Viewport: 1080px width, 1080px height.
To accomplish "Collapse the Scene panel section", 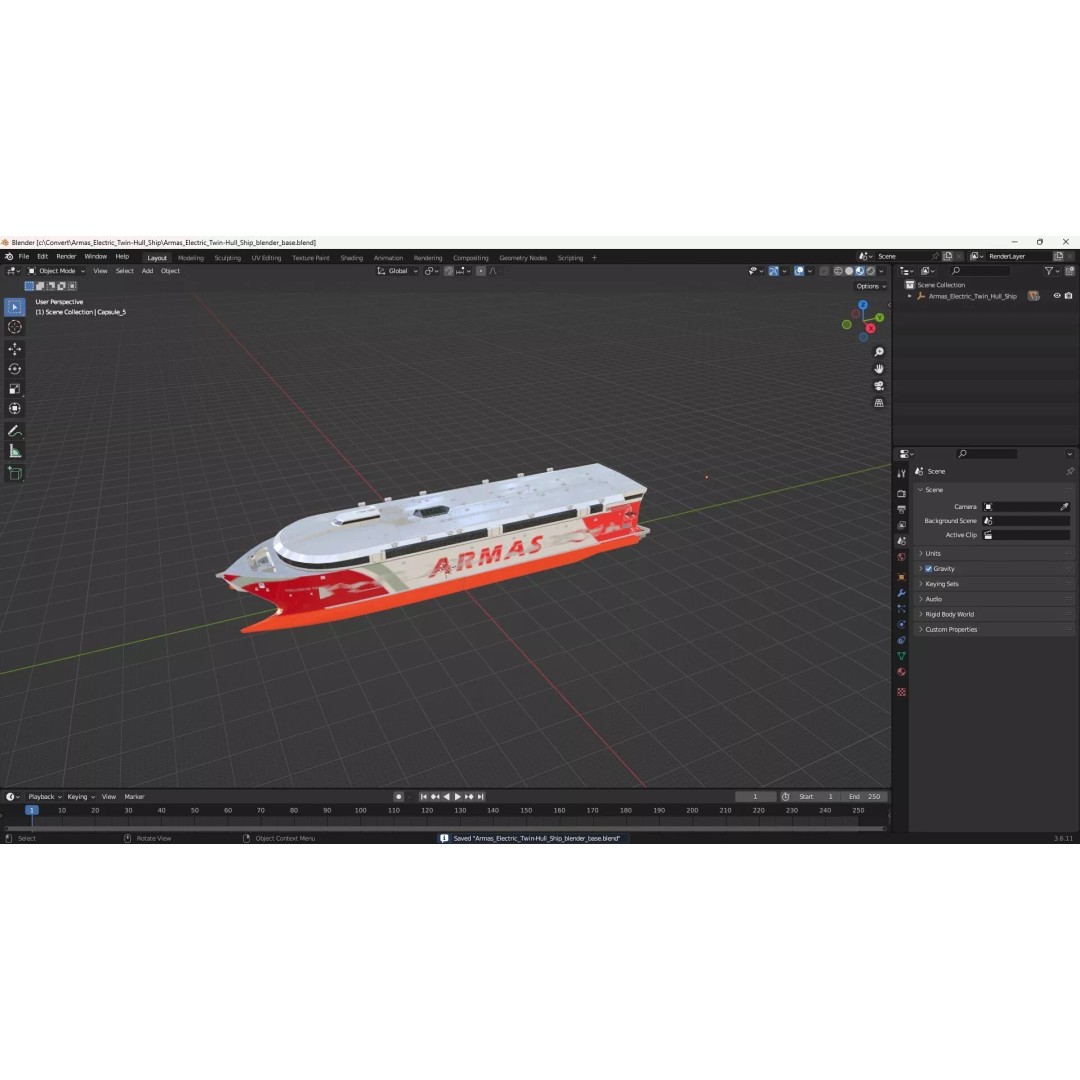I will (921, 490).
